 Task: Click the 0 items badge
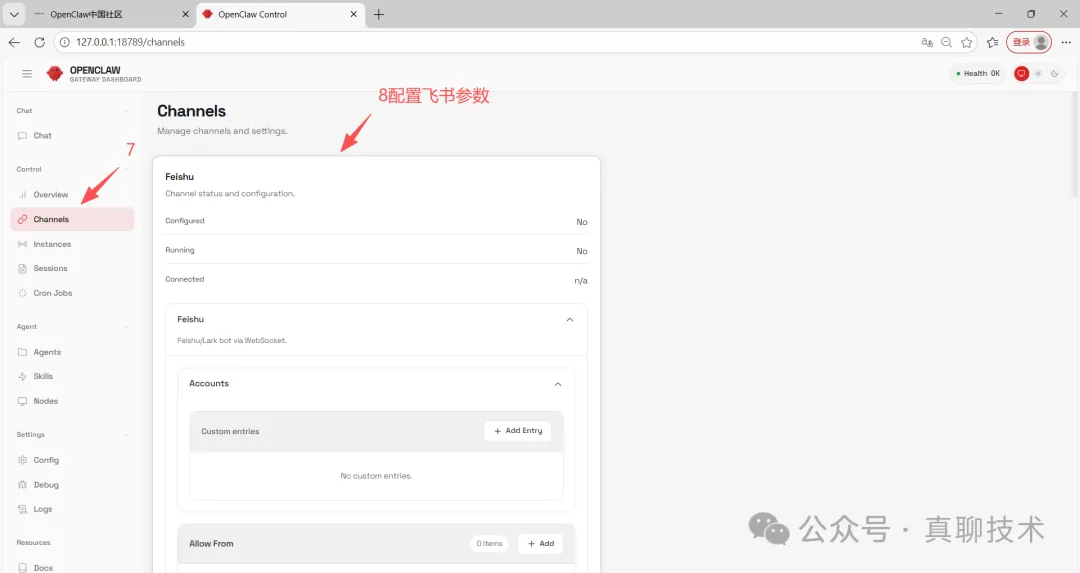[x=489, y=544]
